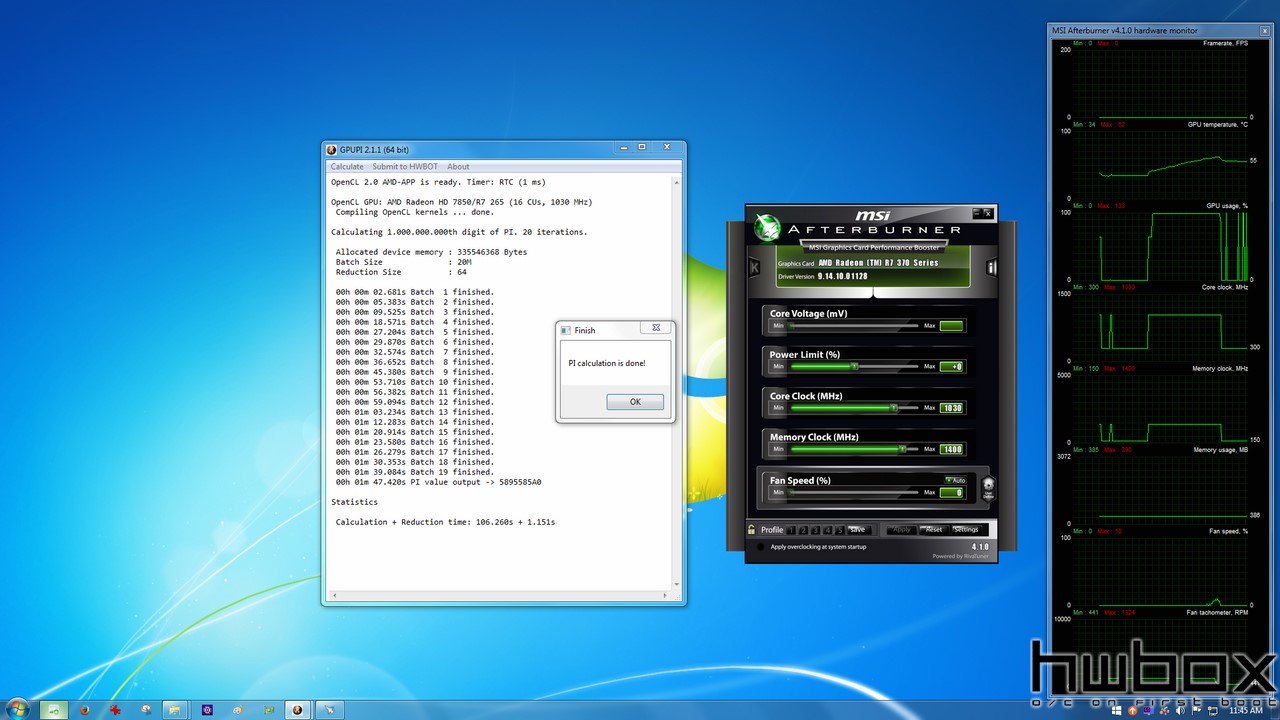Click the info i side button
Screen dimensions: 1280x720
[991, 267]
